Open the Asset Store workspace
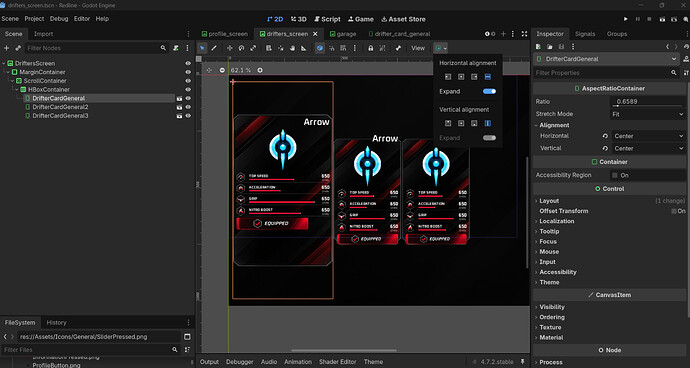This screenshot has width=690, height=368. tap(403, 19)
